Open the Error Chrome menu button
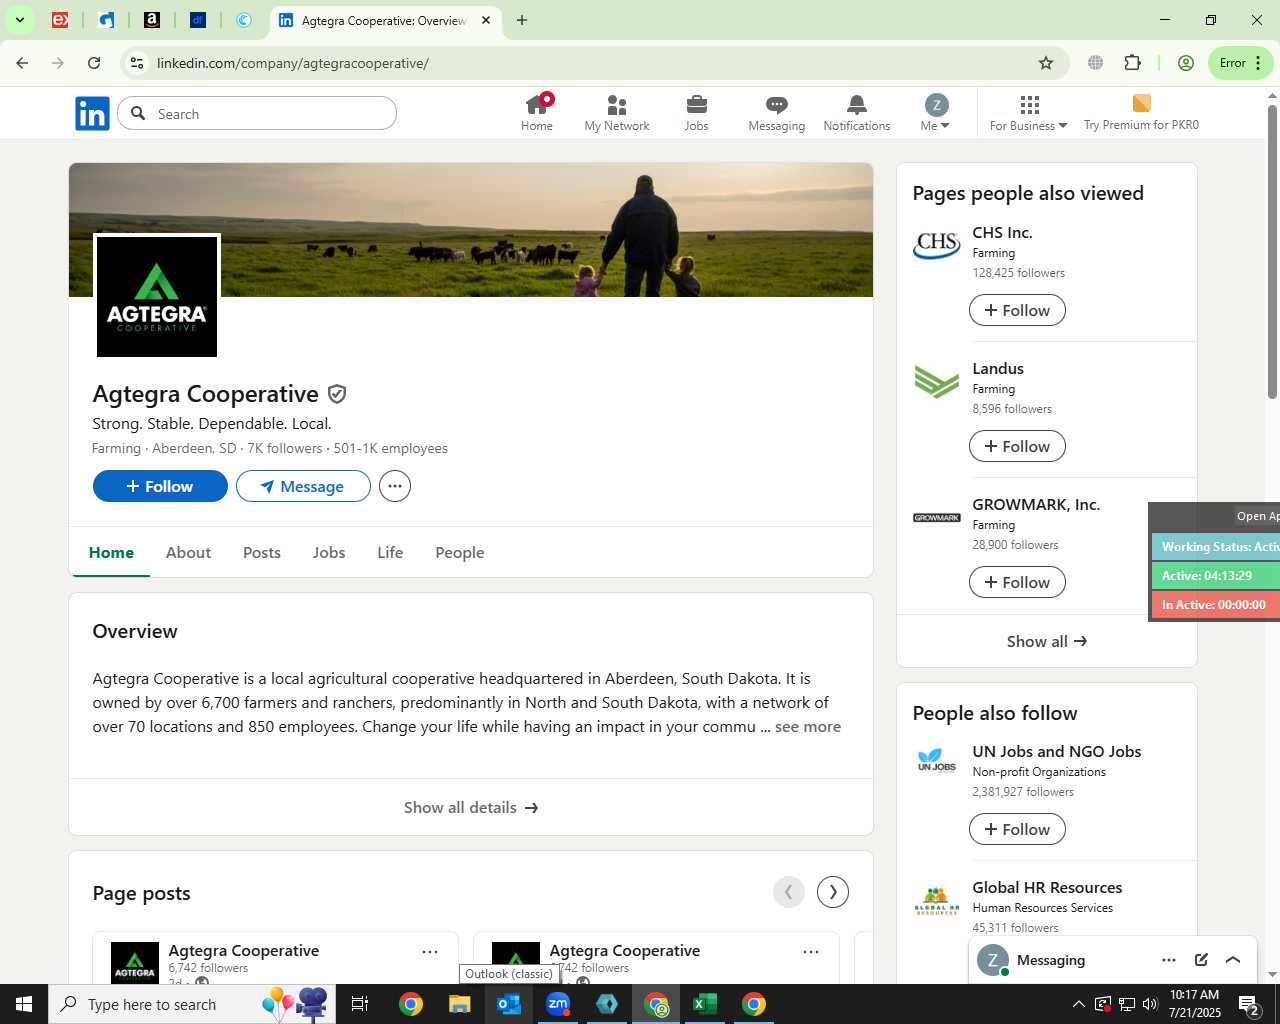The height and width of the screenshot is (1024, 1280). pyautogui.click(x=1241, y=63)
